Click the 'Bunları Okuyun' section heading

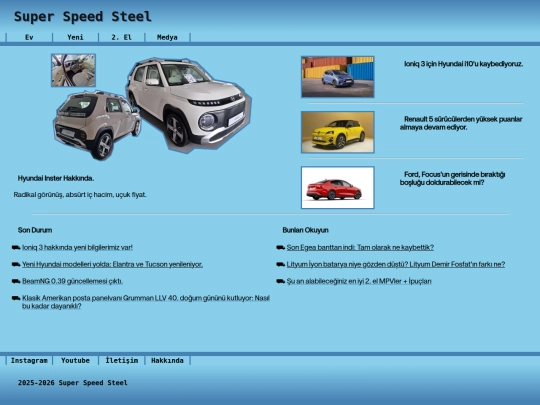(305, 230)
